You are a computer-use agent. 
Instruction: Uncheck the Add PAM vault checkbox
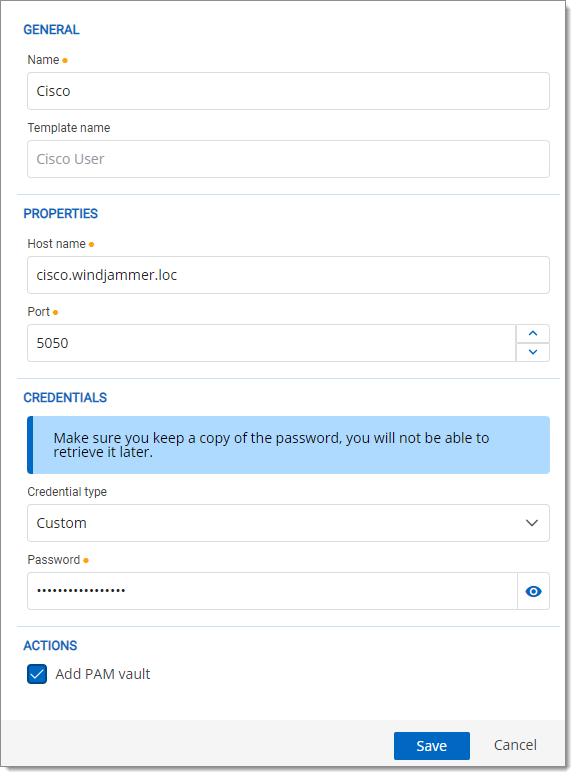point(37,674)
